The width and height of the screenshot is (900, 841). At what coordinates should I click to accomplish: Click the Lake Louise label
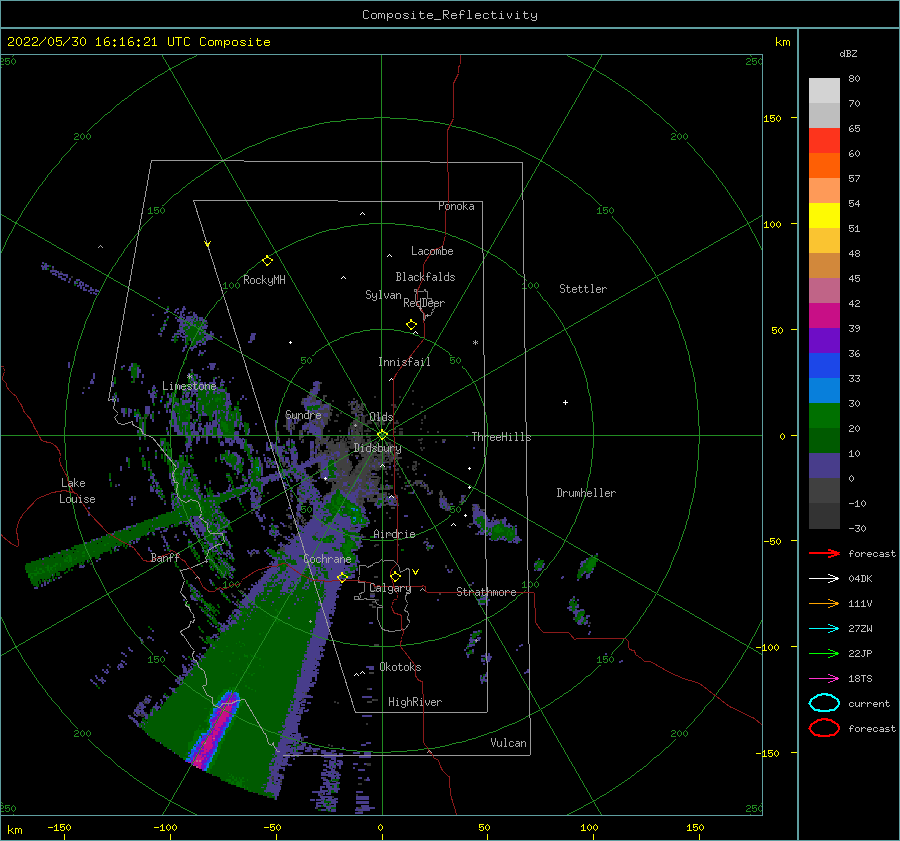[x=77, y=491]
